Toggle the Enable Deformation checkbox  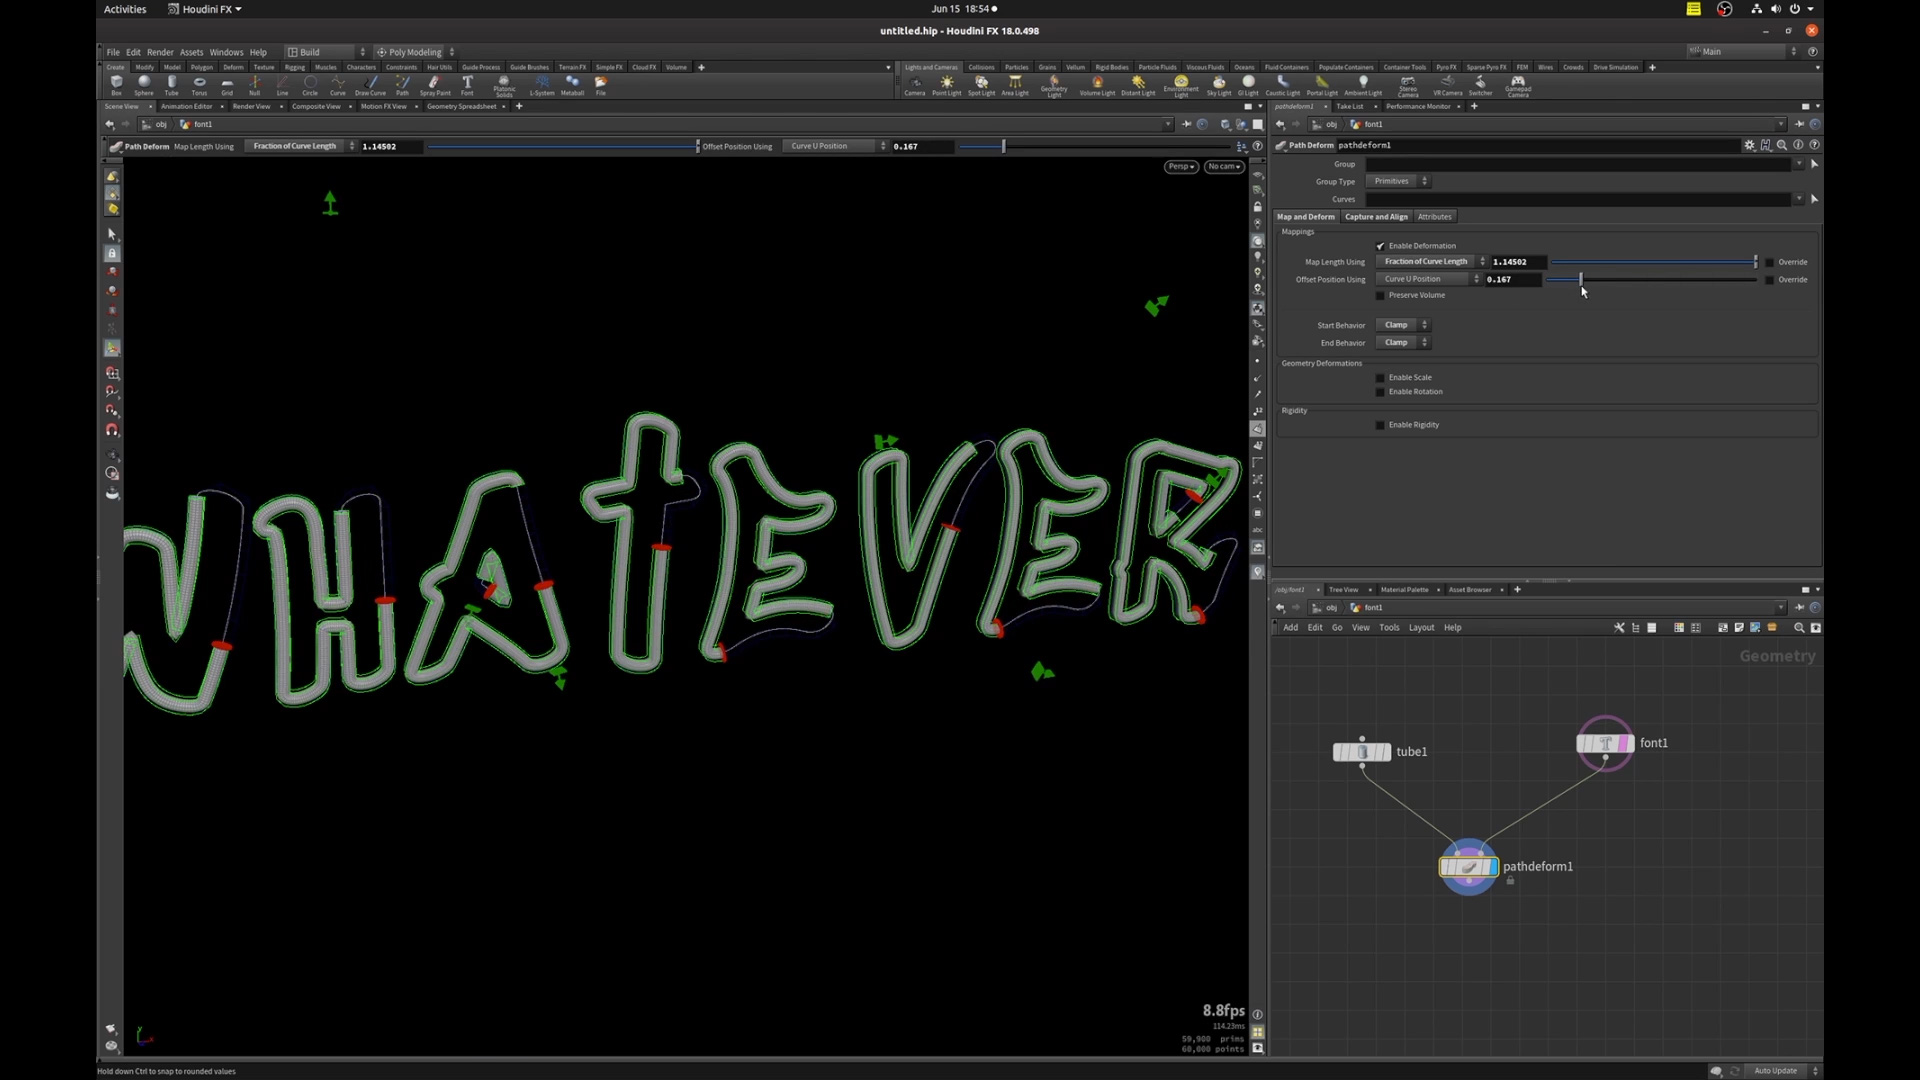1380,246
